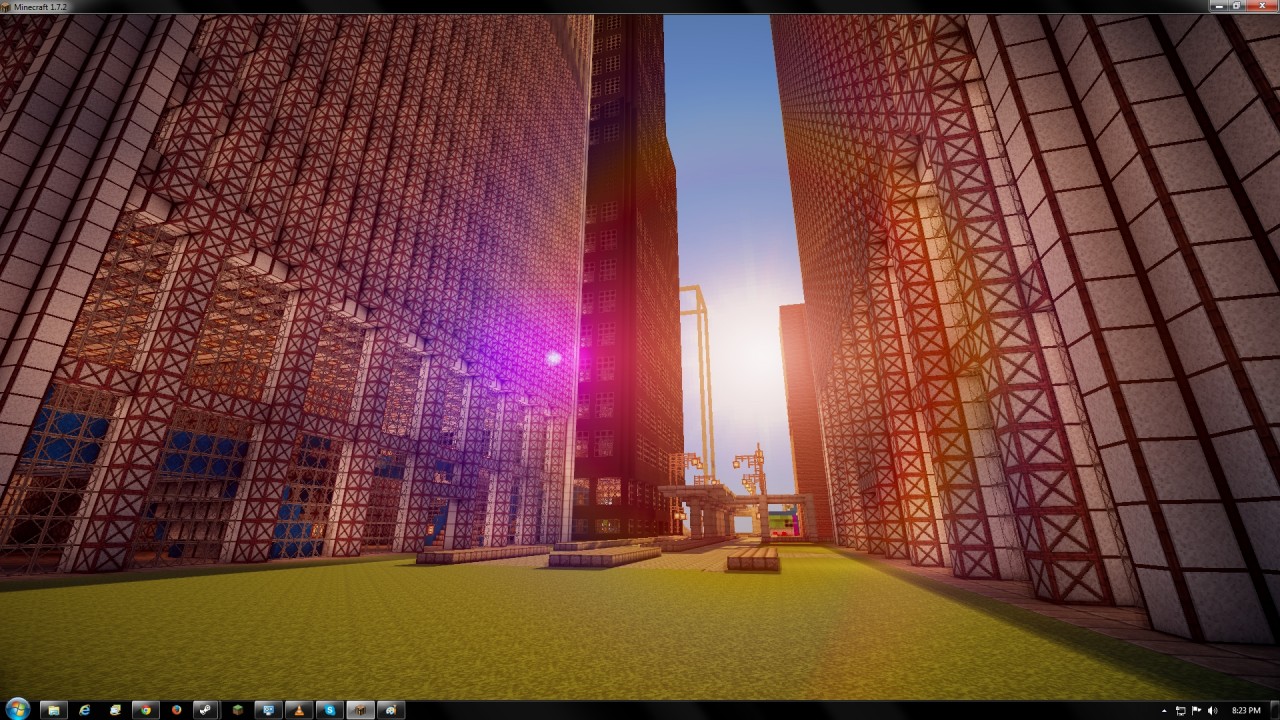The height and width of the screenshot is (720, 1280).
Task: Open Internet Explorer from the taskbar
Action: pyautogui.click(x=84, y=710)
